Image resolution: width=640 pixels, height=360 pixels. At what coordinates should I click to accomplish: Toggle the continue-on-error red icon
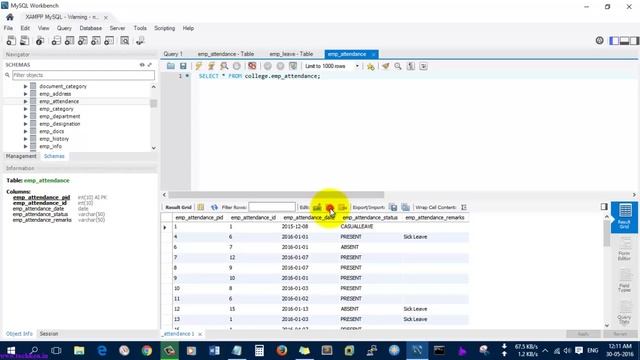pos(252,66)
